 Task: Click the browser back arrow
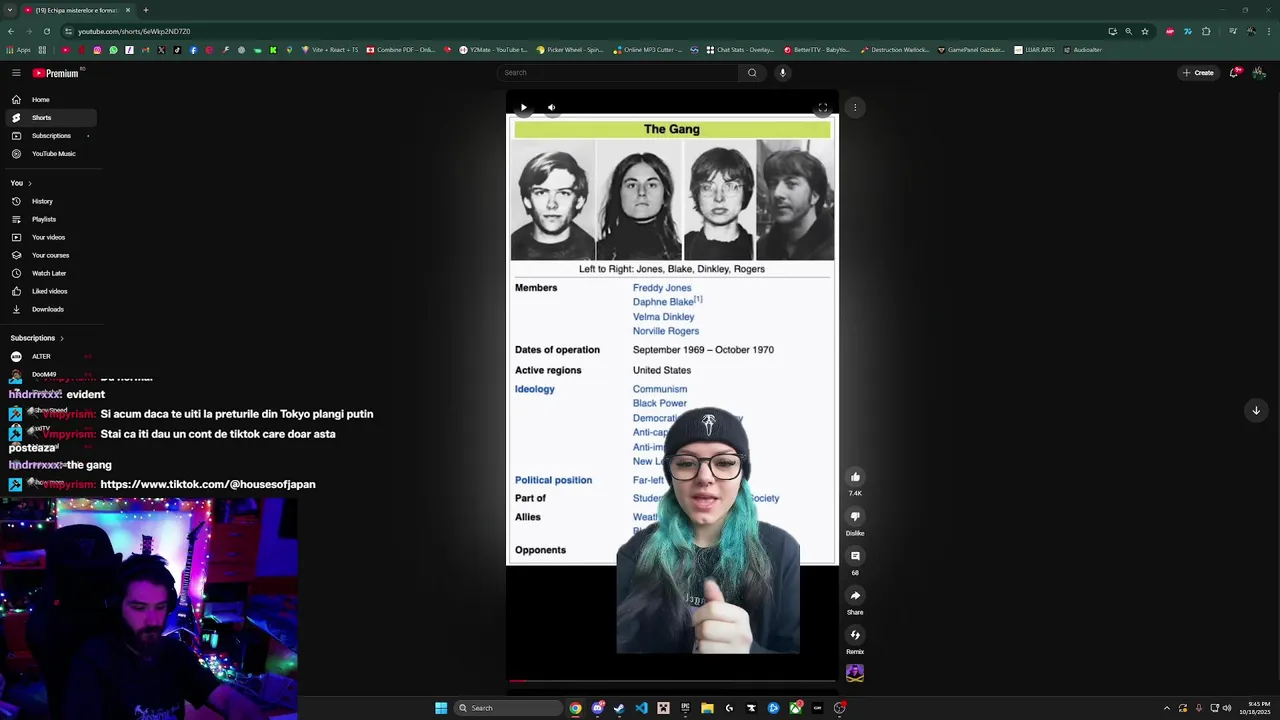pos(11,31)
